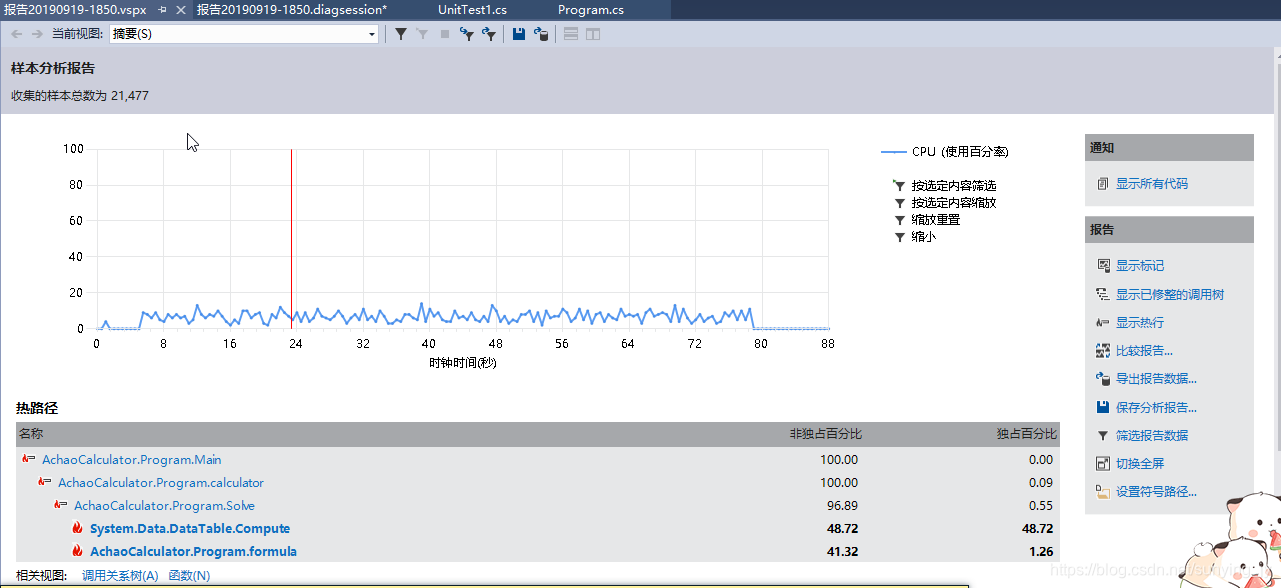Viewport: 1281px width, 588px height.
Task: Click the 设置符号路径... link
Action: pyautogui.click(x=1157, y=492)
